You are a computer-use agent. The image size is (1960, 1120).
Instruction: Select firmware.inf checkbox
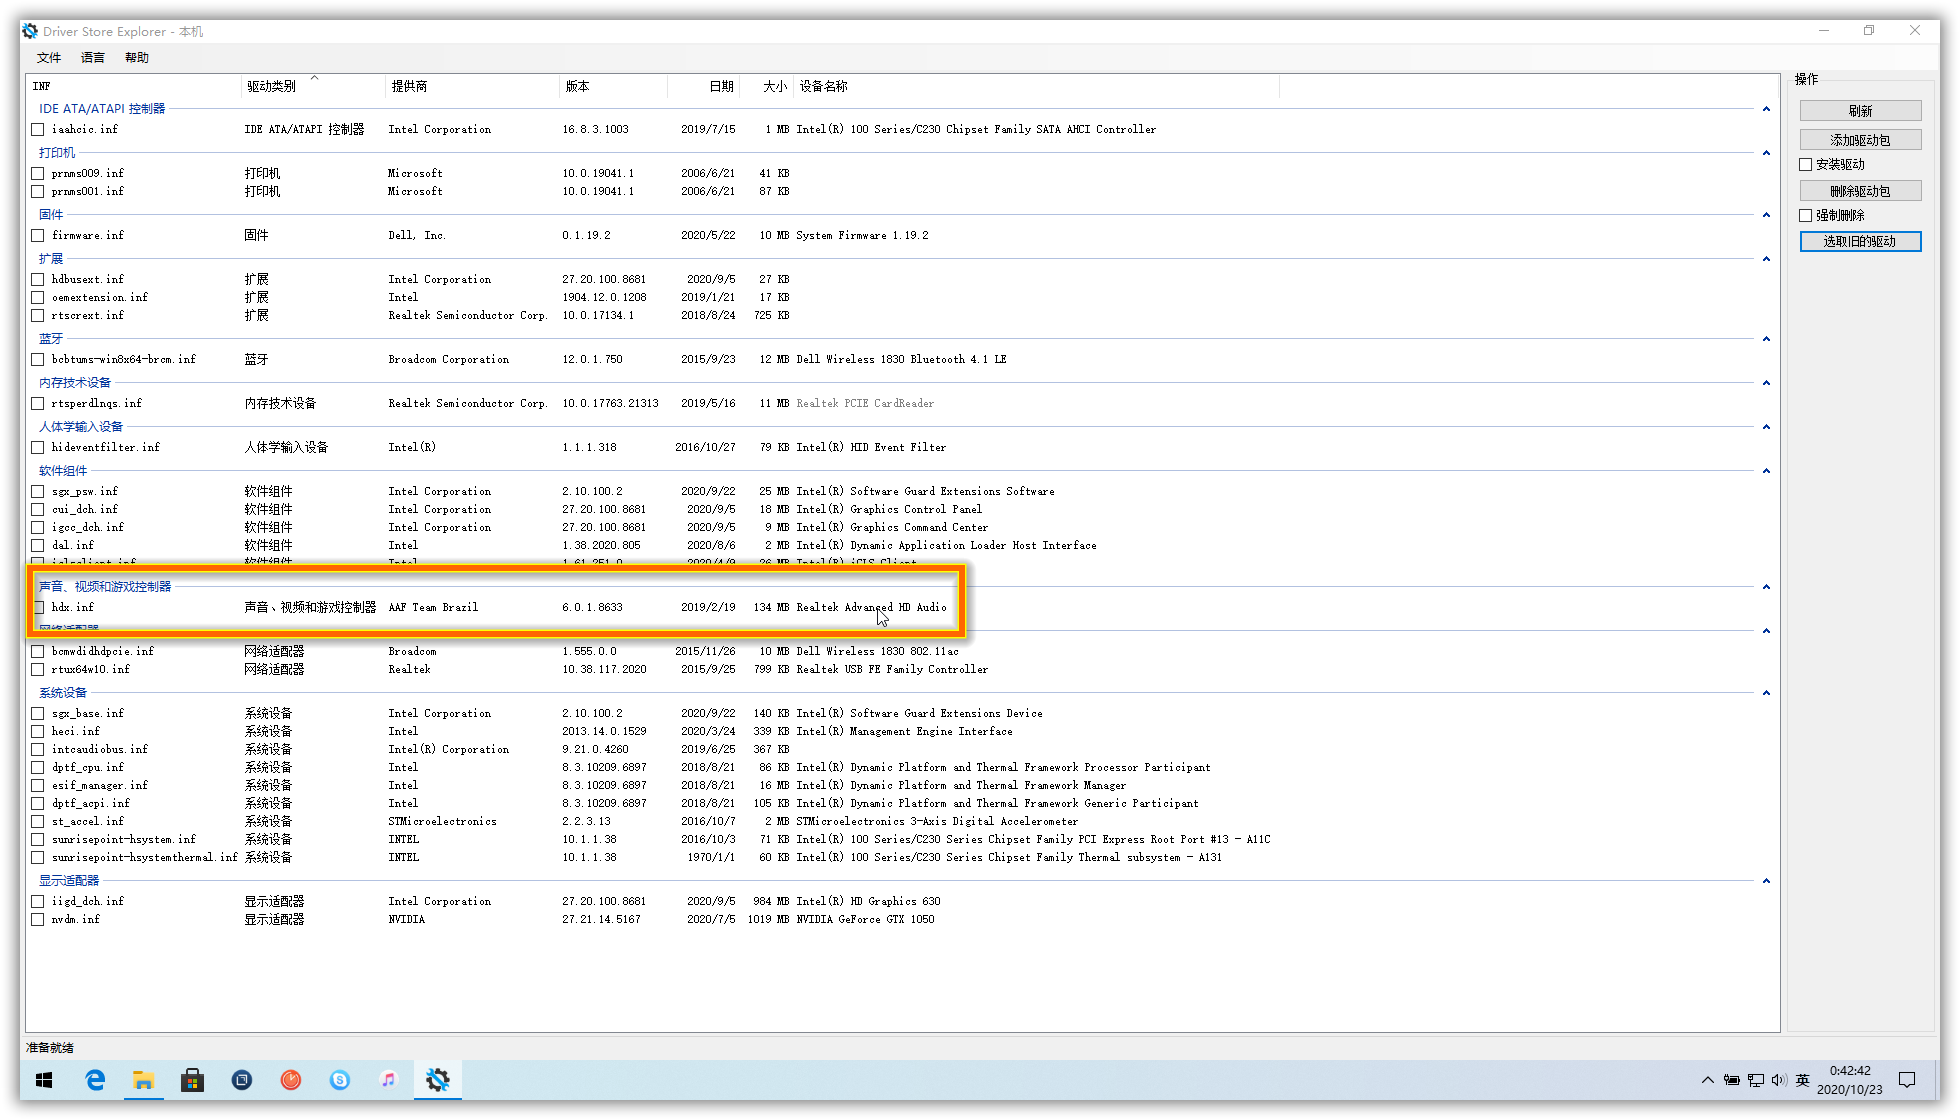(x=38, y=236)
